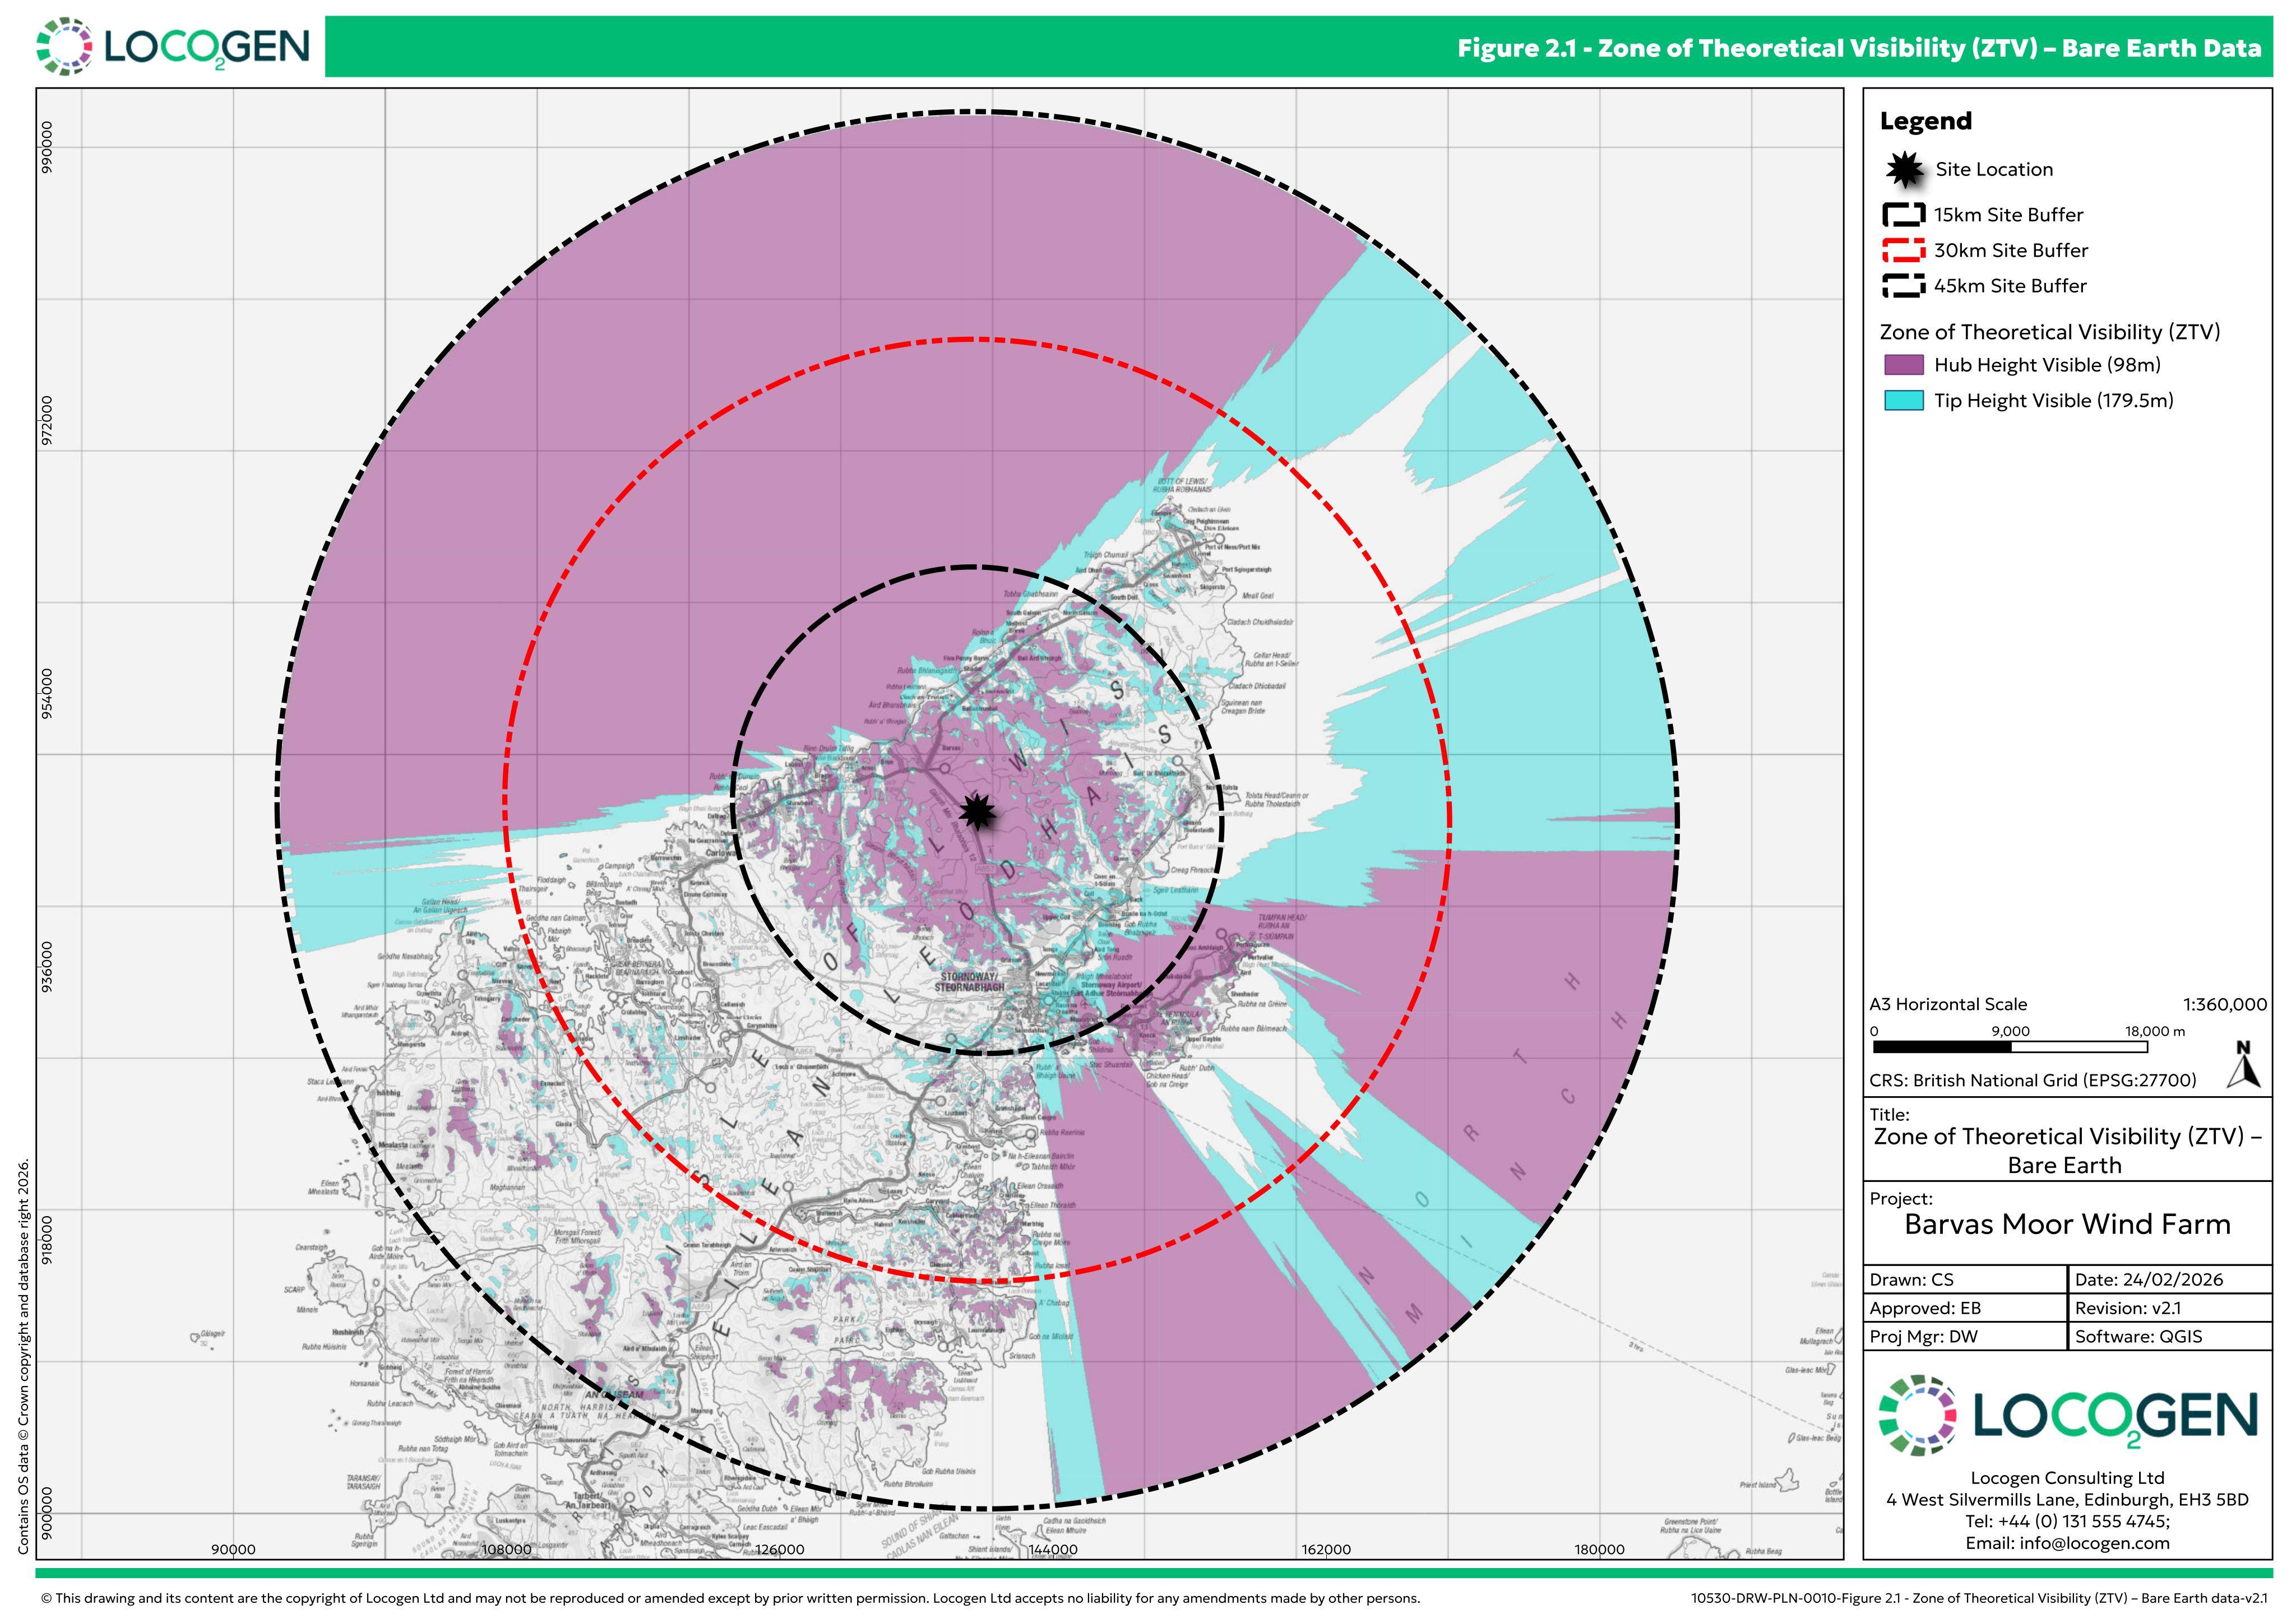Click the 'Barvas Moor Wind Farm' project name
The height and width of the screenshot is (1623, 2296).
[x=2067, y=1225]
